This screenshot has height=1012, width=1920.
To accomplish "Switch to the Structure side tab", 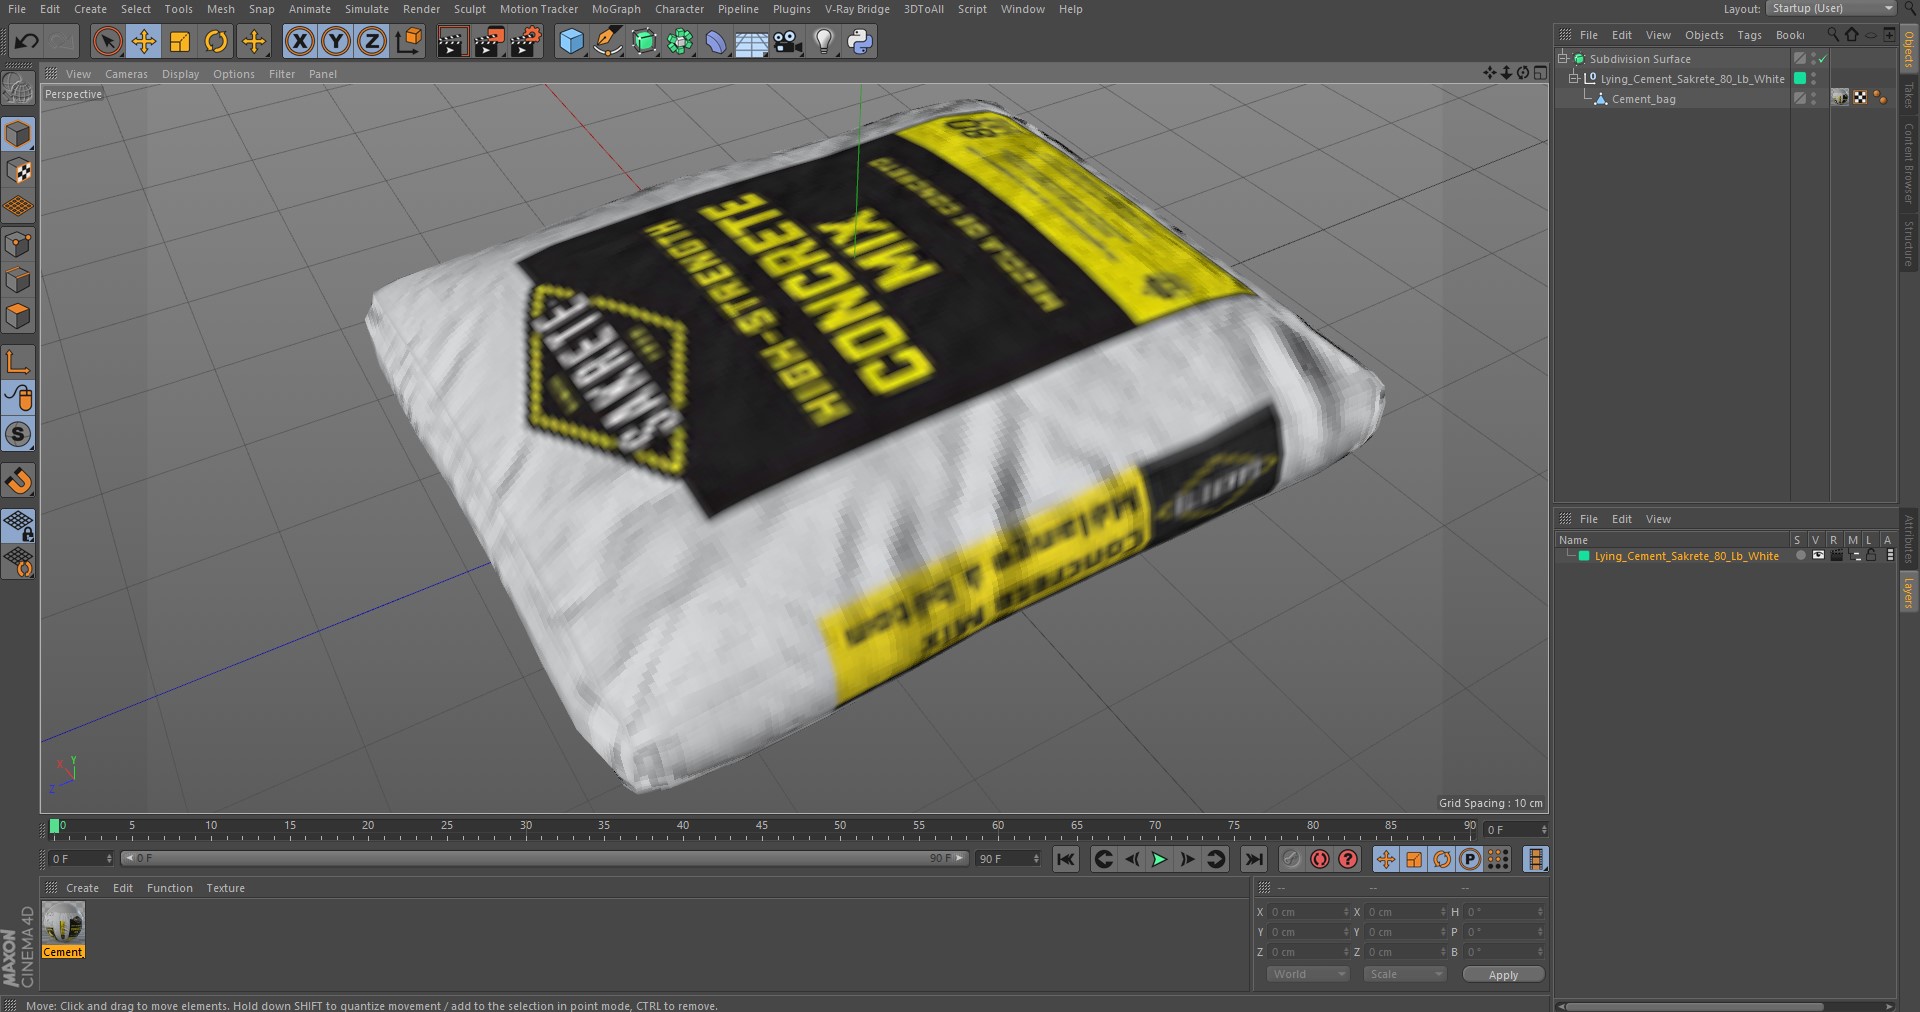I will point(1908,243).
